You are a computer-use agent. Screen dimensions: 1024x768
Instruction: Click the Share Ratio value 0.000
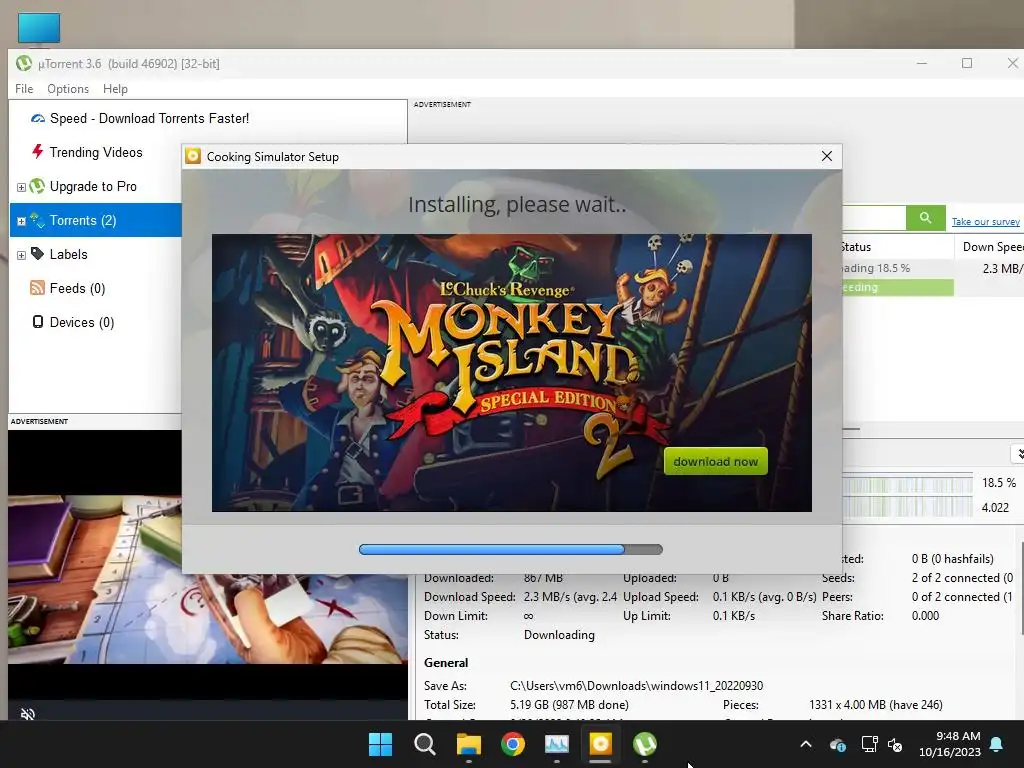click(925, 616)
